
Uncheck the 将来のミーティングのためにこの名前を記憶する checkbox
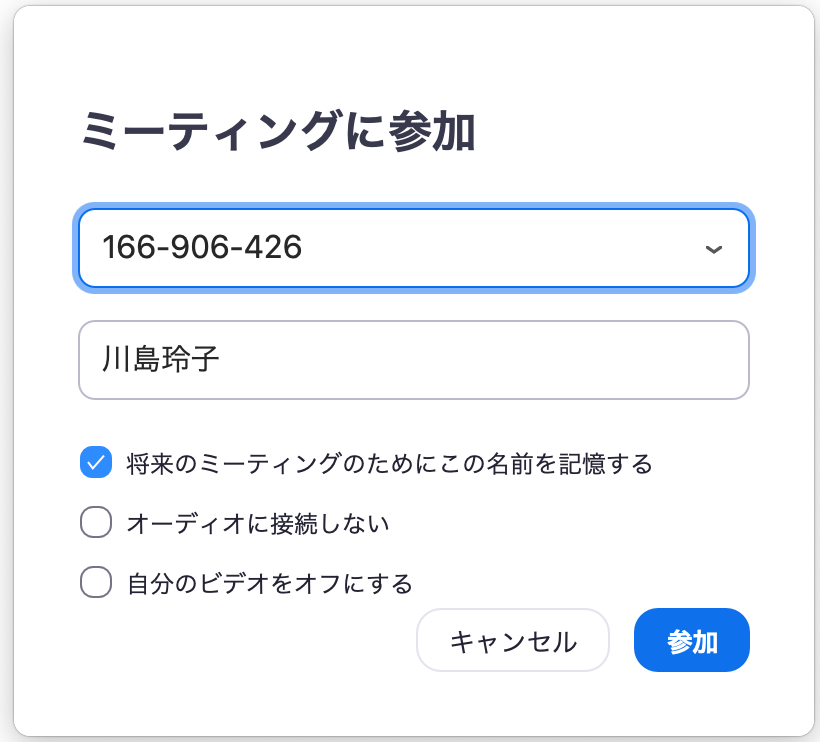pyautogui.click(x=95, y=463)
